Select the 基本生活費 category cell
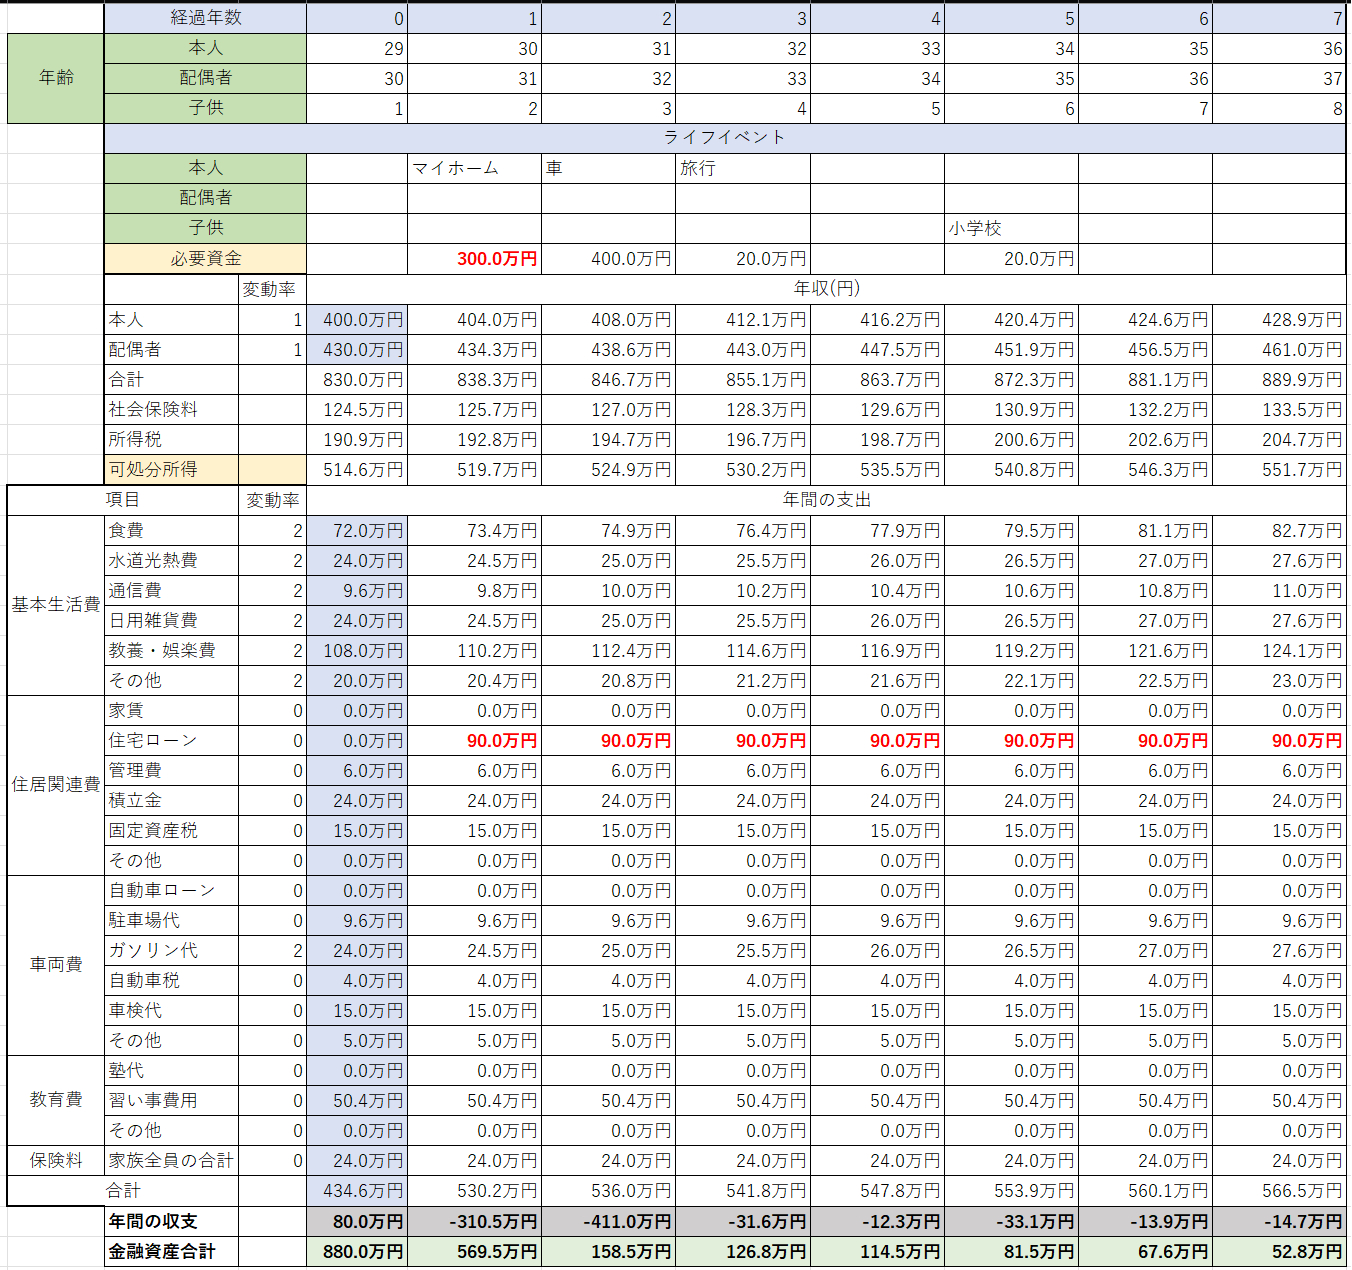Image resolution: width=1352 pixels, height=1270 pixels. point(56,605)
